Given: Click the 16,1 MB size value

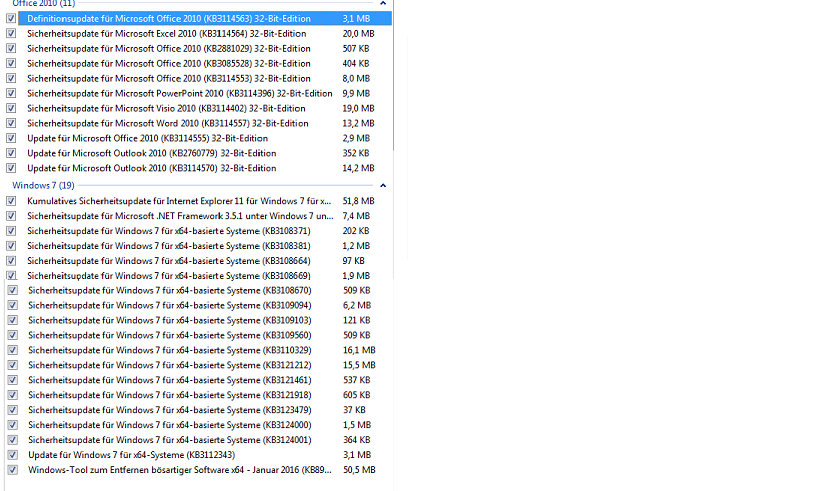Looking at the screenshot, I should tap(359, 350).
